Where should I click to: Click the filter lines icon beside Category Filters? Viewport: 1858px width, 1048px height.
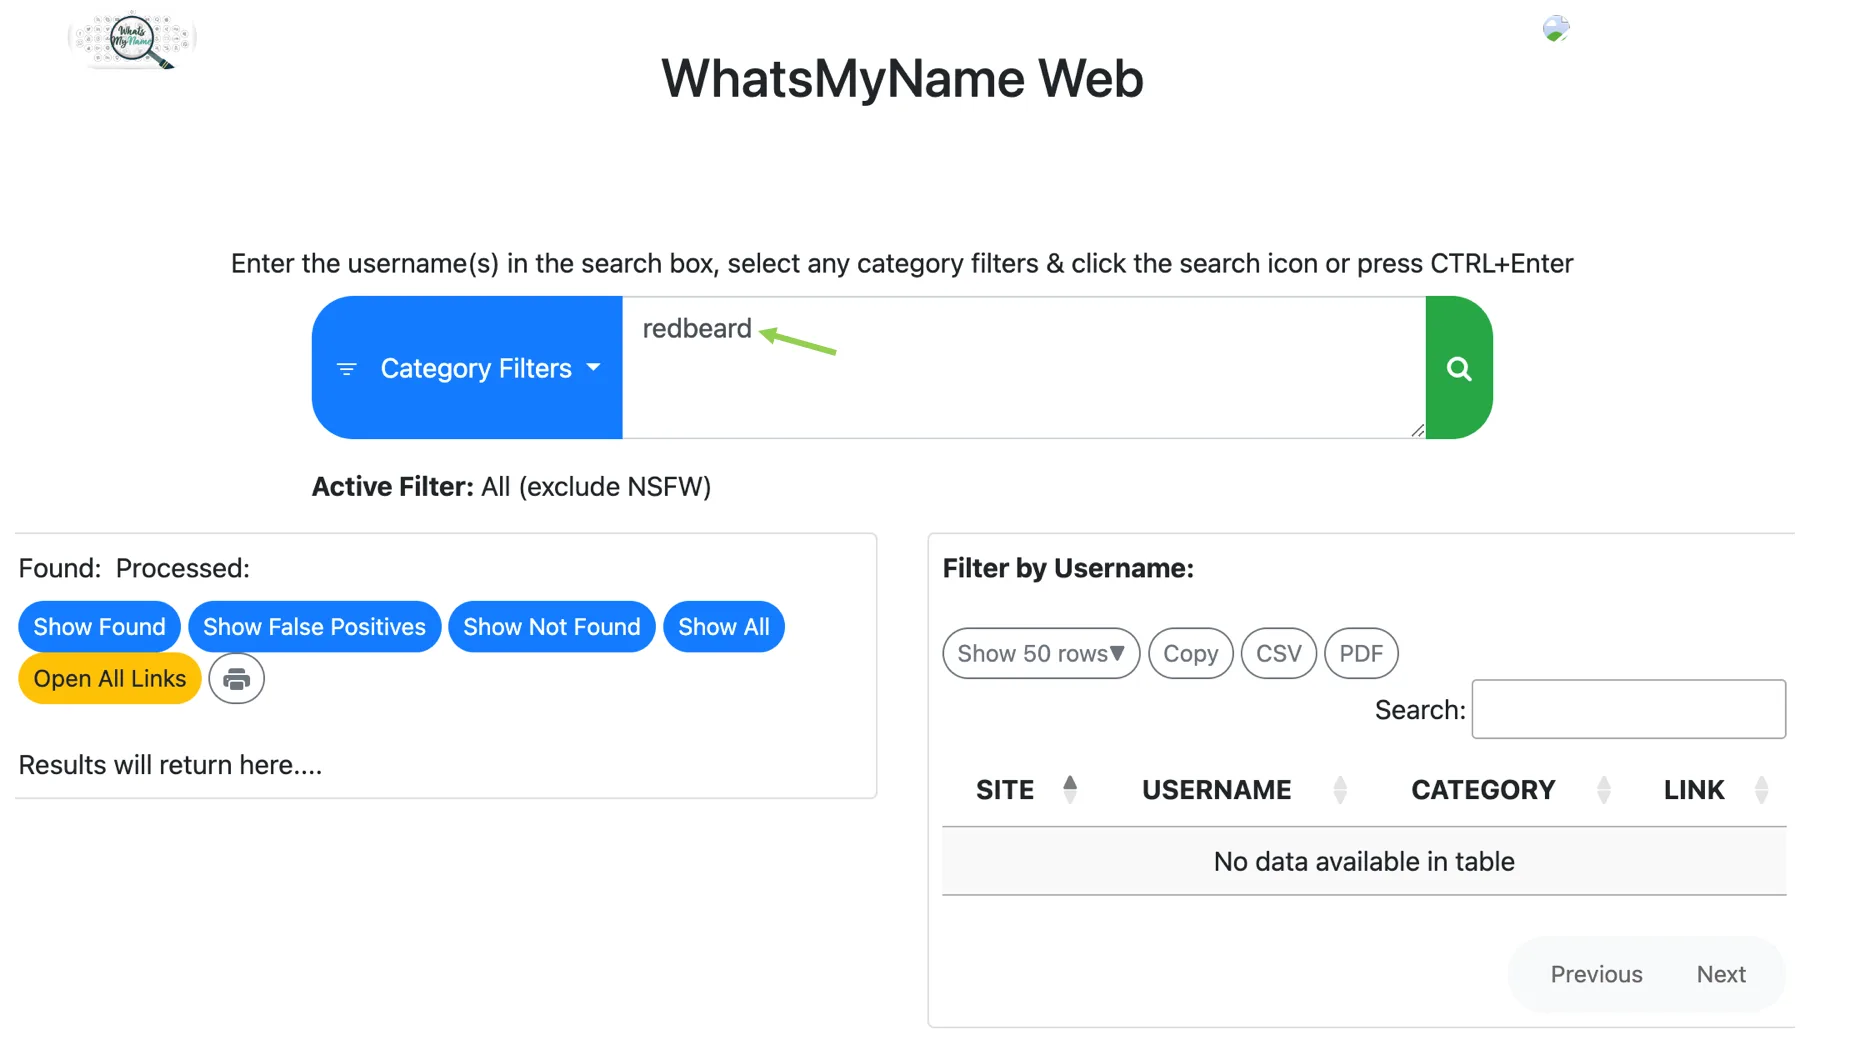tap(347, 369)
